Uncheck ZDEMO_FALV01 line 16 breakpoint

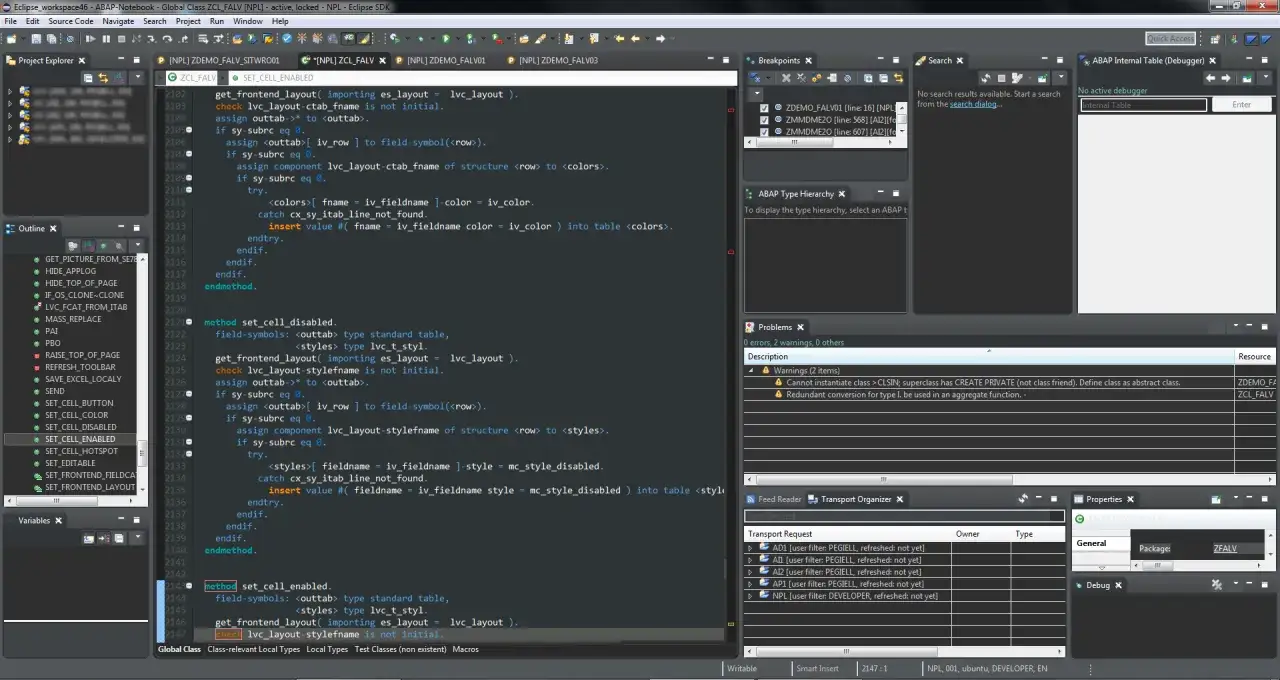click(765, 108)
